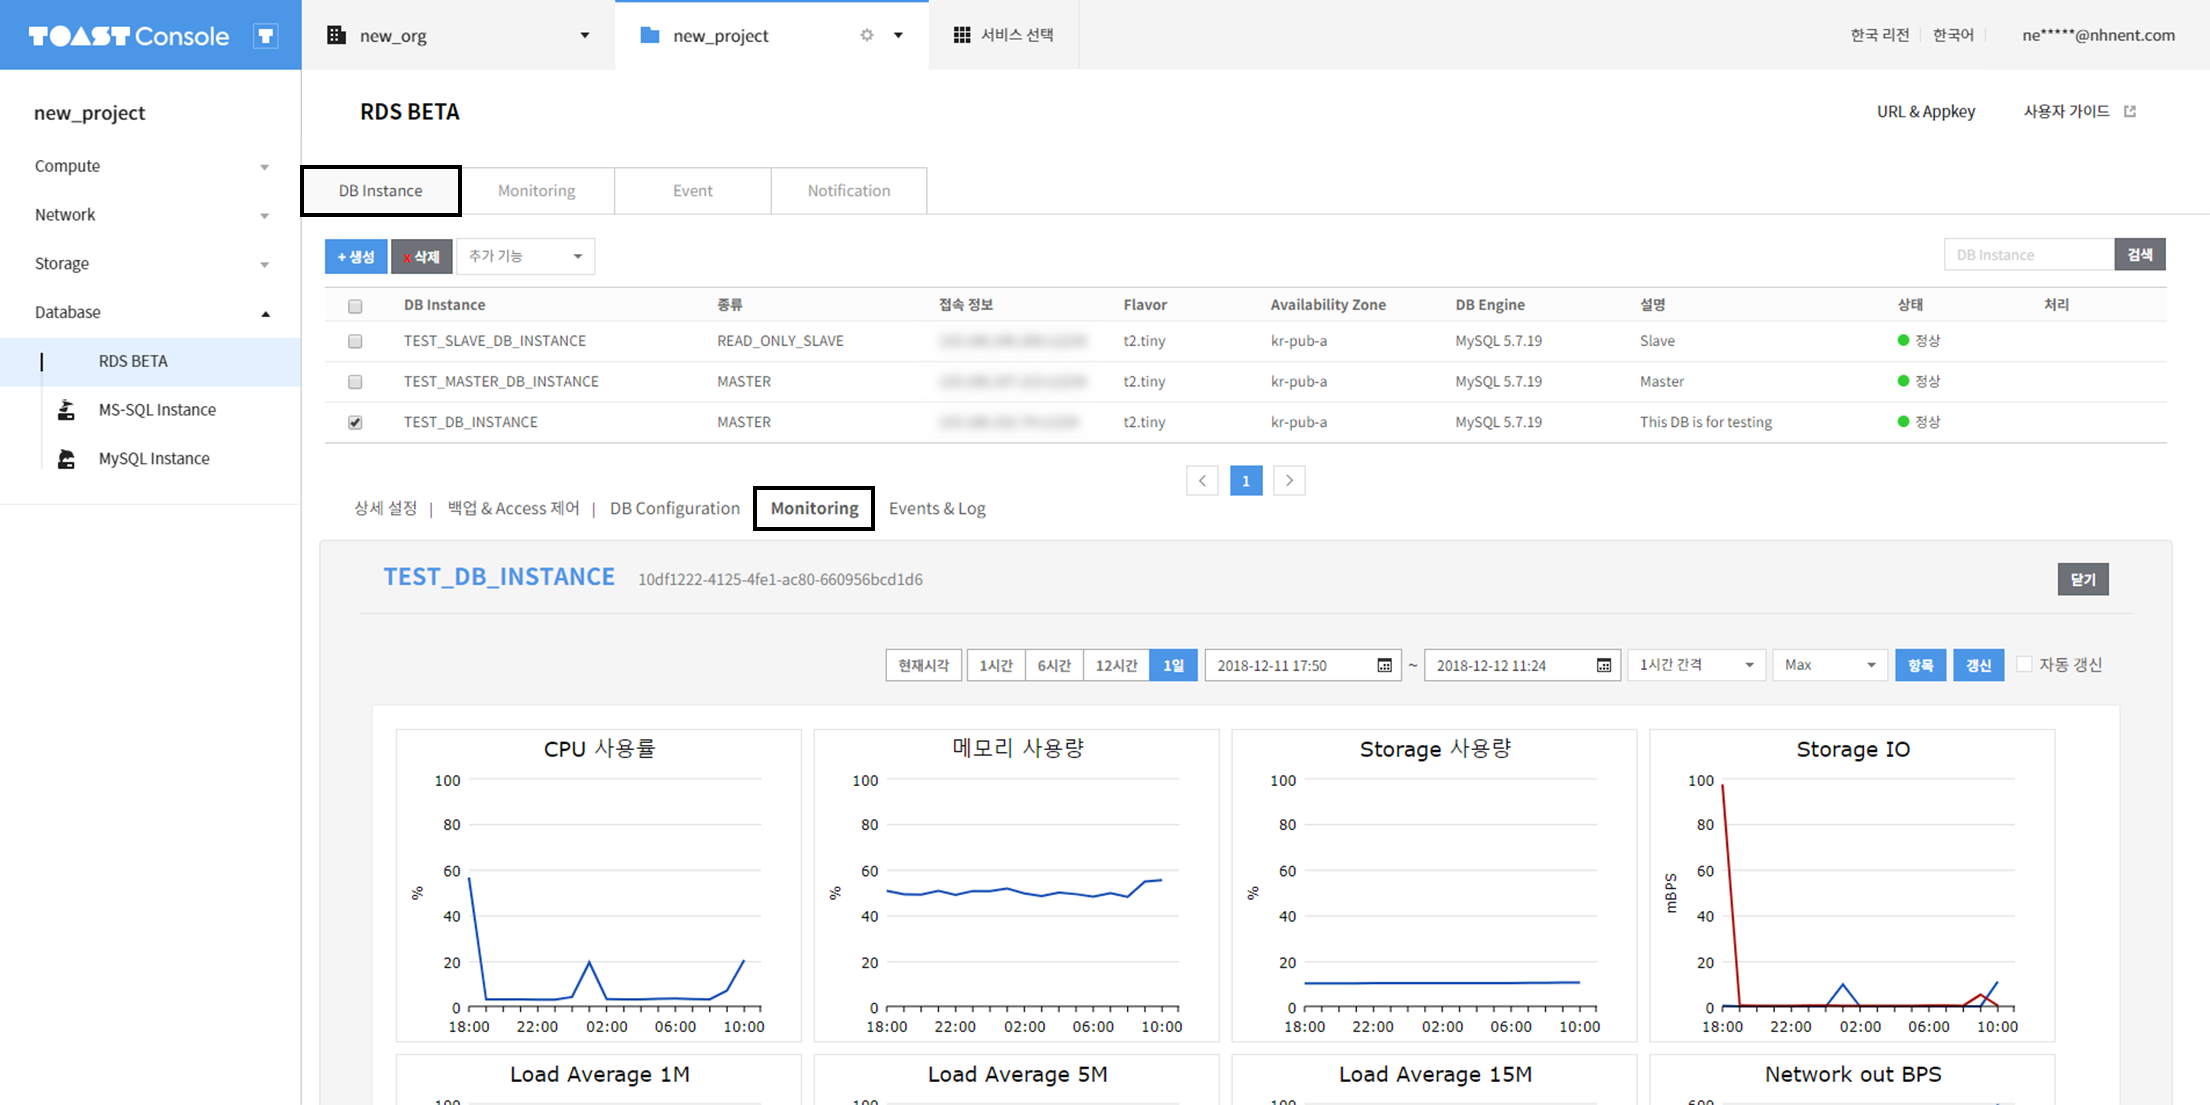Select the 12시간 range button

coord(1116,665)
